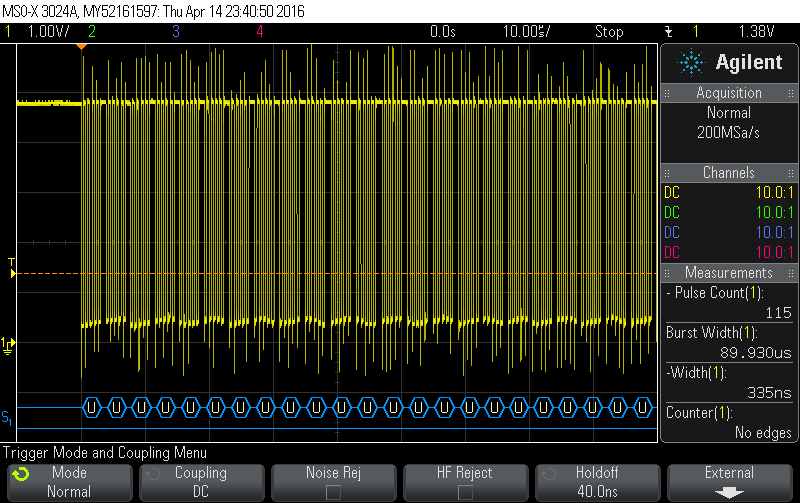Image resolution: width=800 pixels, height=503 pixels.
Task: Select the S1 serial bus label
Action: coord(7,416)
